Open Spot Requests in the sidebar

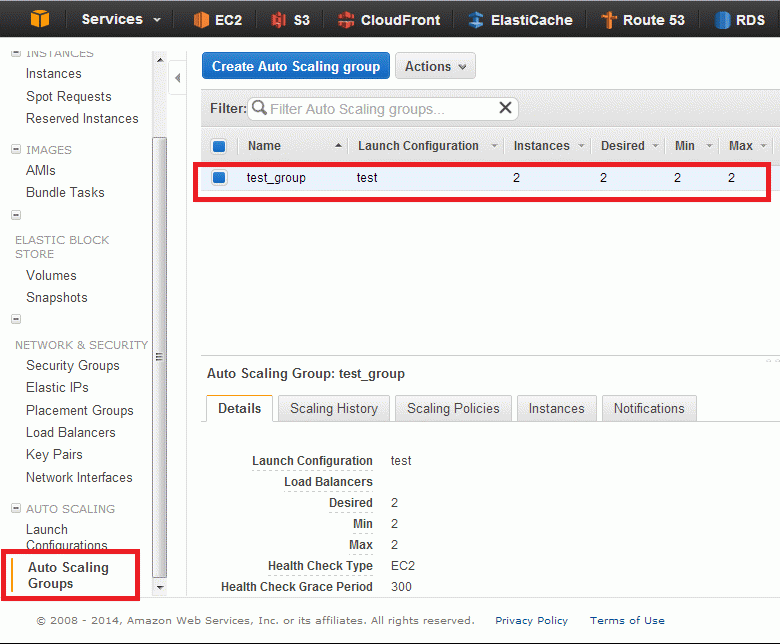[x=69, y=96]
